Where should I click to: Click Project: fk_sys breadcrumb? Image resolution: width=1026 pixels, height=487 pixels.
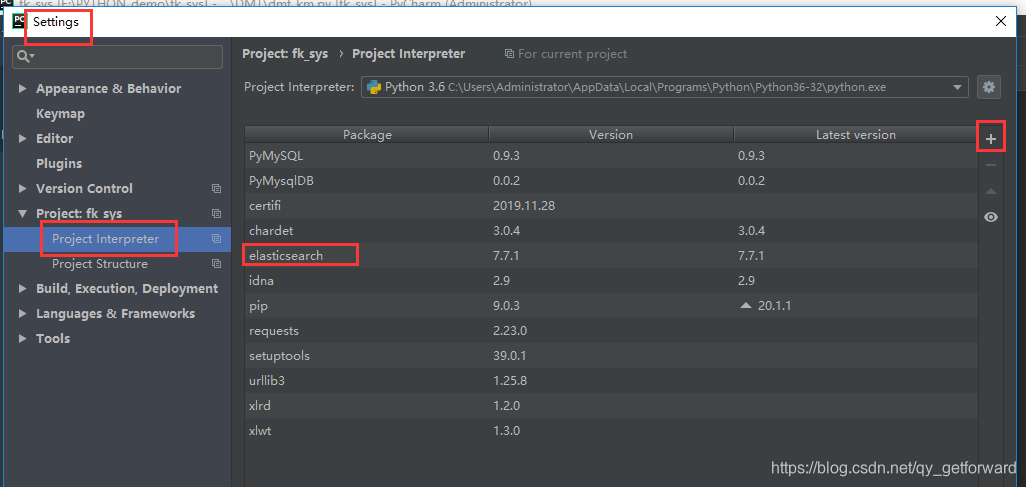coord(285,54)
